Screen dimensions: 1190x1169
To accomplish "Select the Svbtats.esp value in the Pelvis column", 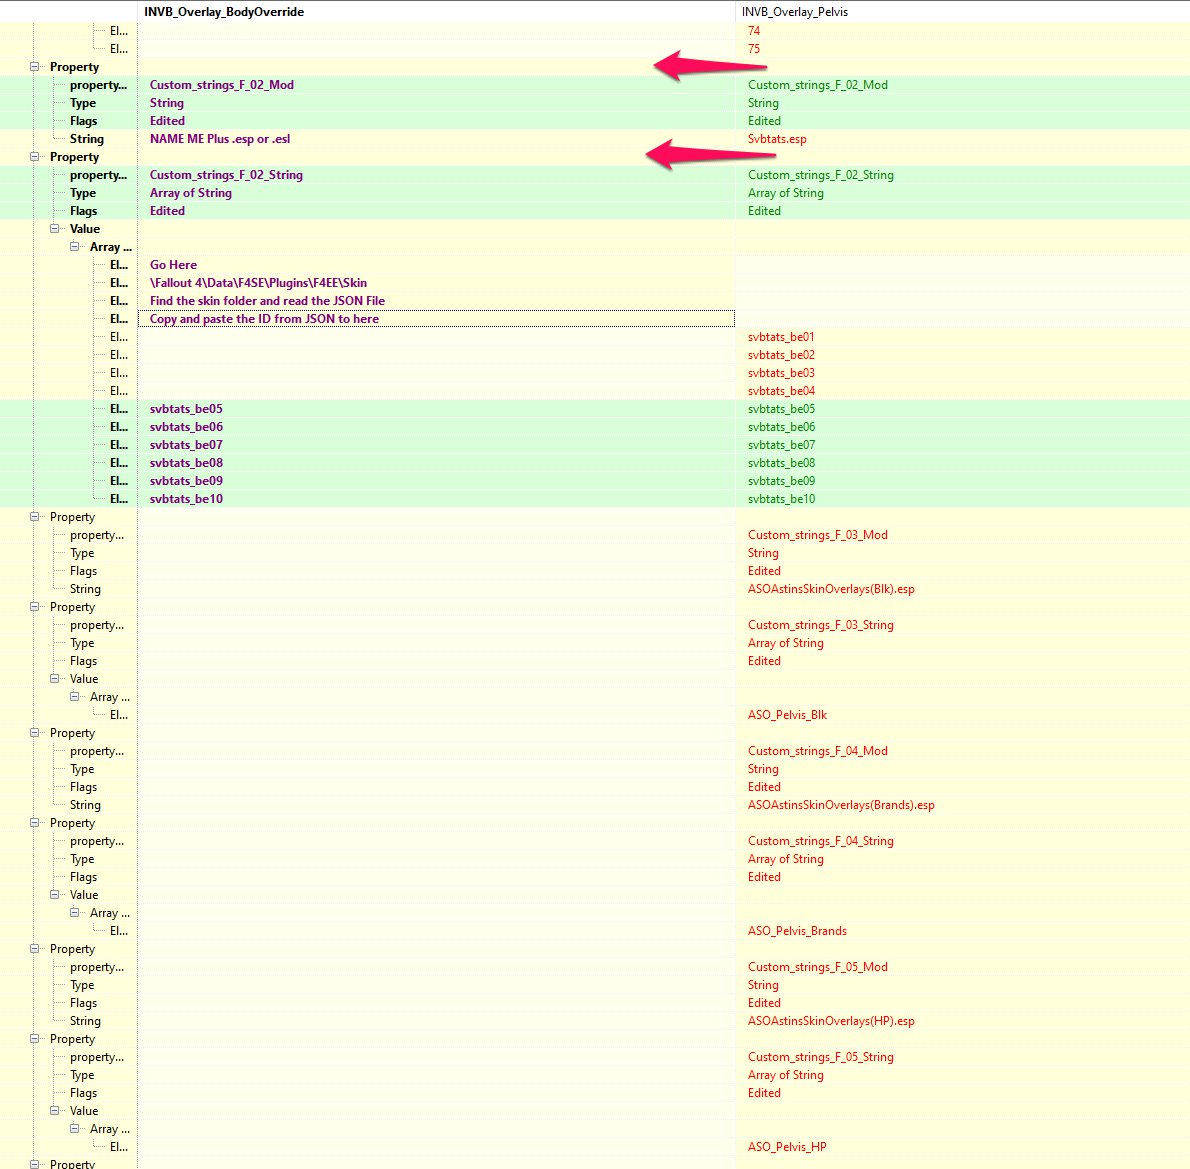I will (777, 139).
